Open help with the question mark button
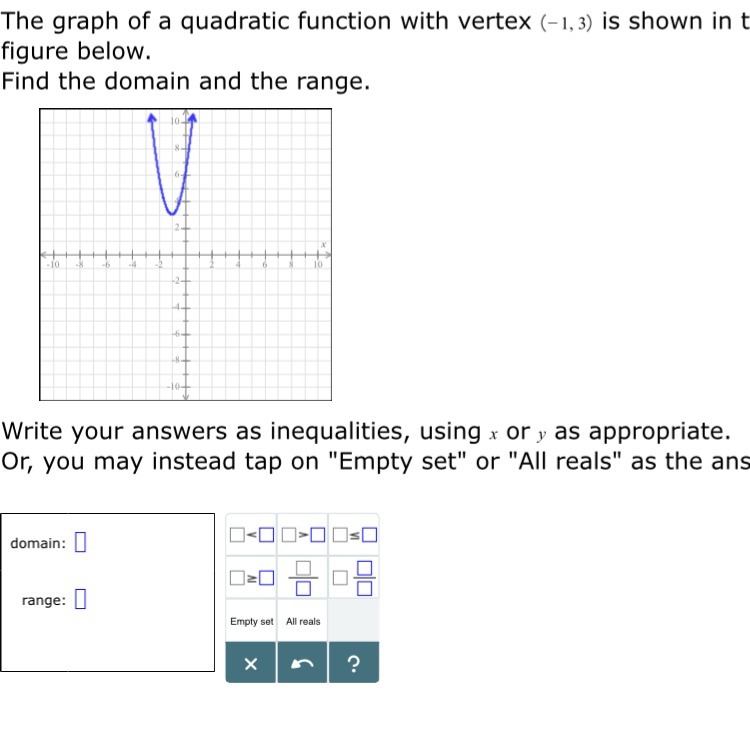The image size is (750, 750). click(354, 664)
